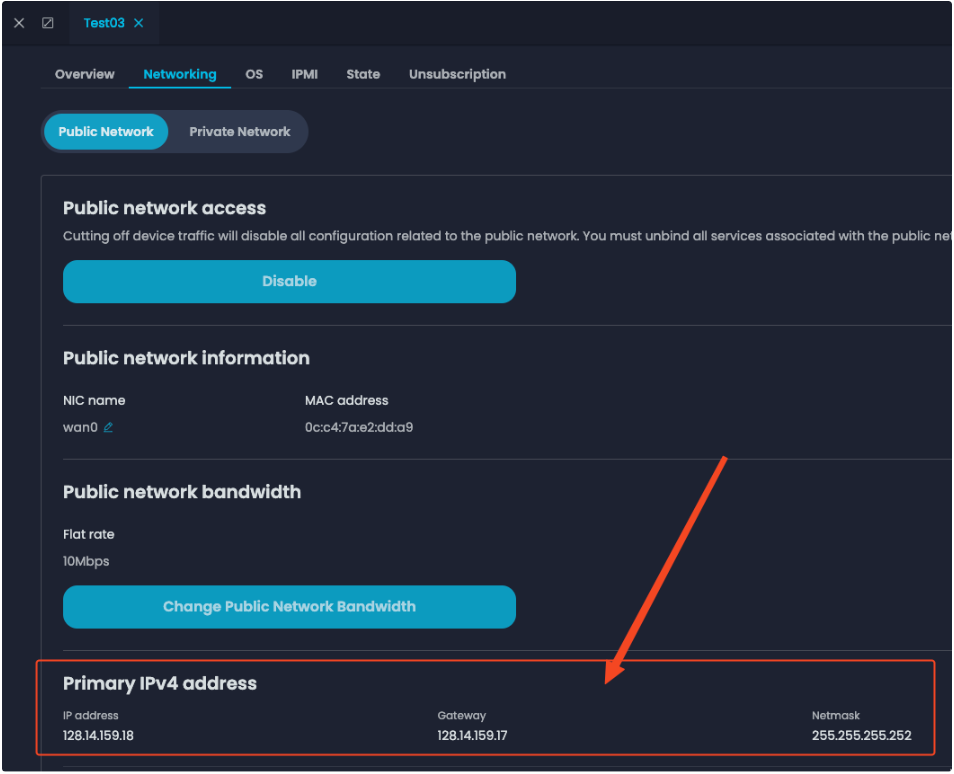Switch to the State tab
954x774 pixels.
[x=363, y=74]
